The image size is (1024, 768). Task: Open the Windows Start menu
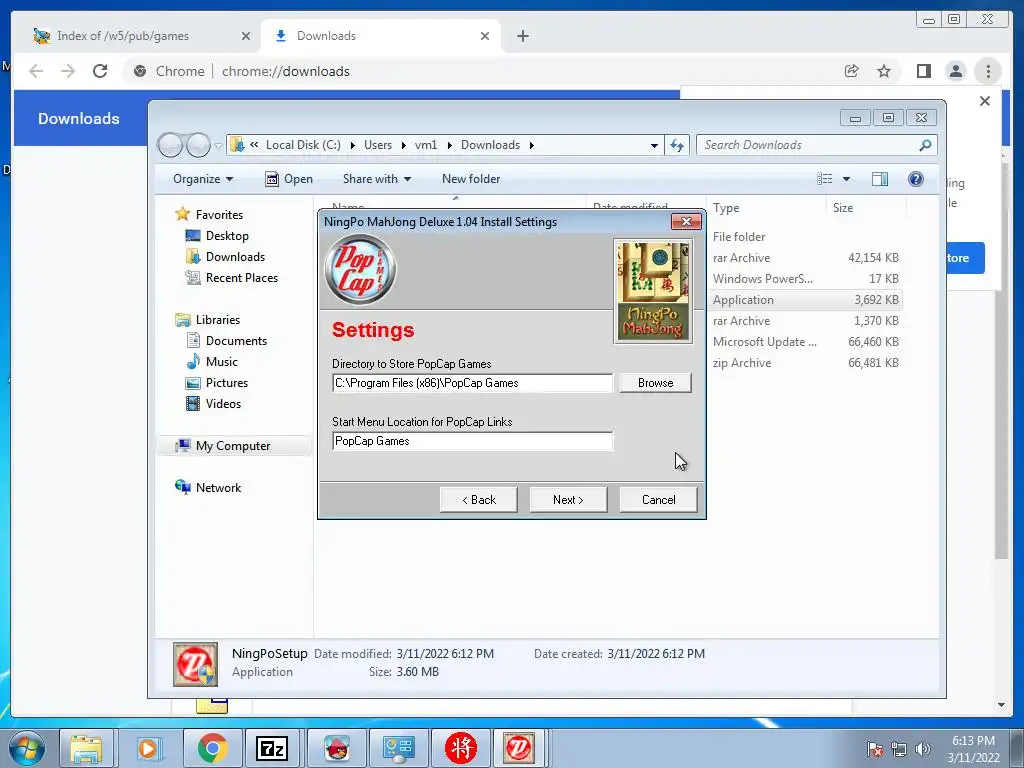(x=27, y=748)
